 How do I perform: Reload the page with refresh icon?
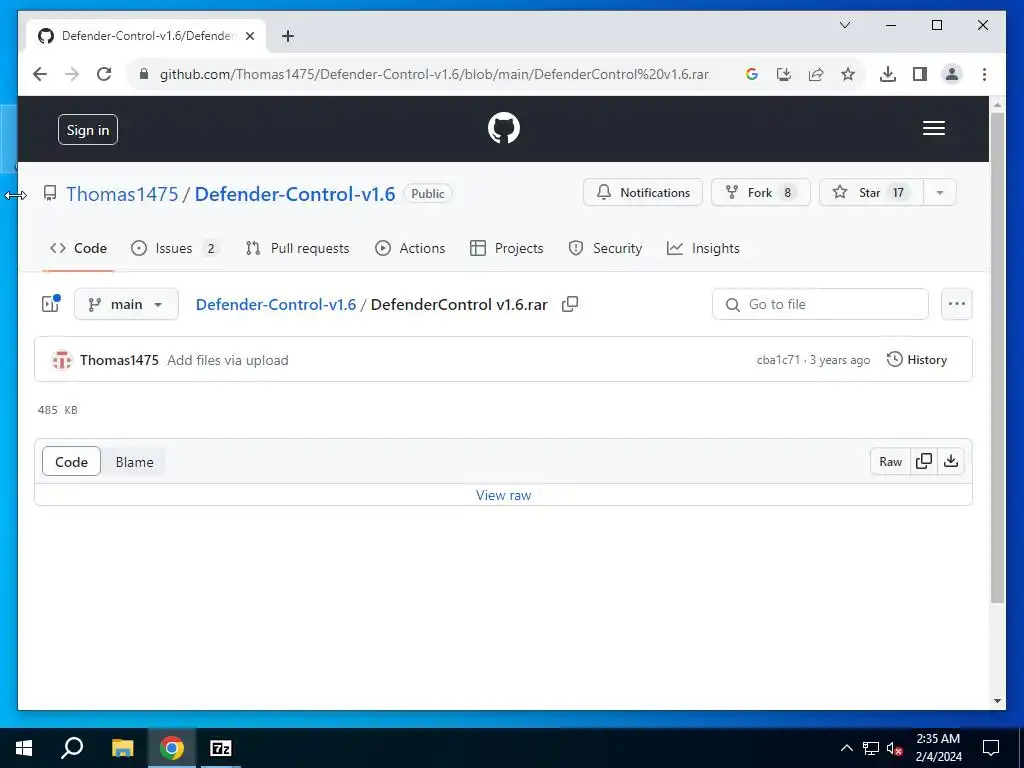[104, 74]
